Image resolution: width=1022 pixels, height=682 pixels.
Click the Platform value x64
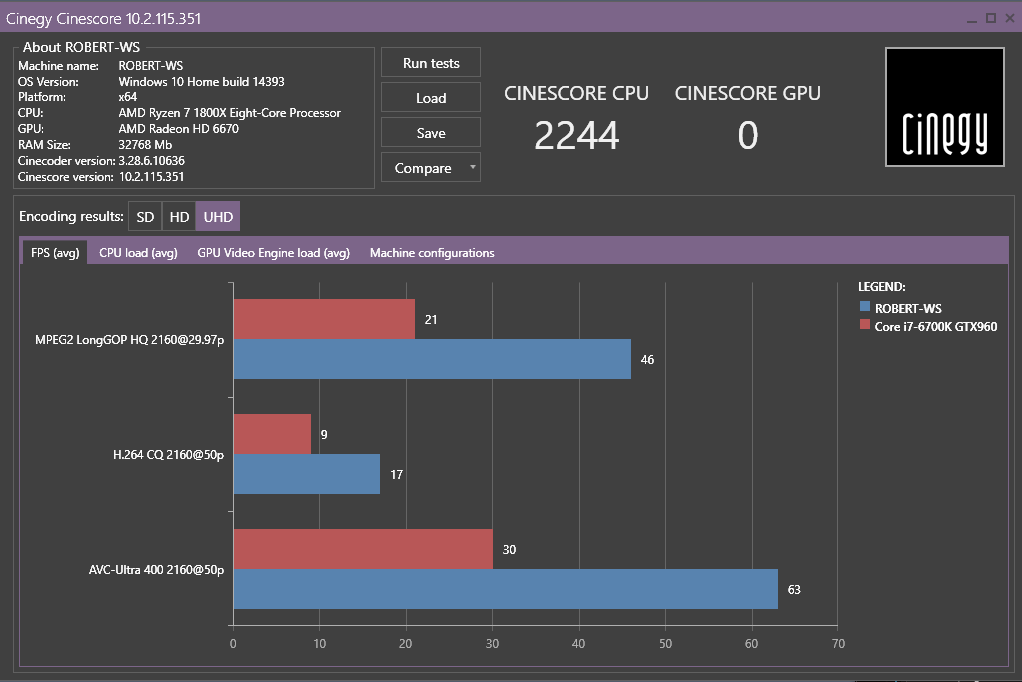tap(128, 97)
